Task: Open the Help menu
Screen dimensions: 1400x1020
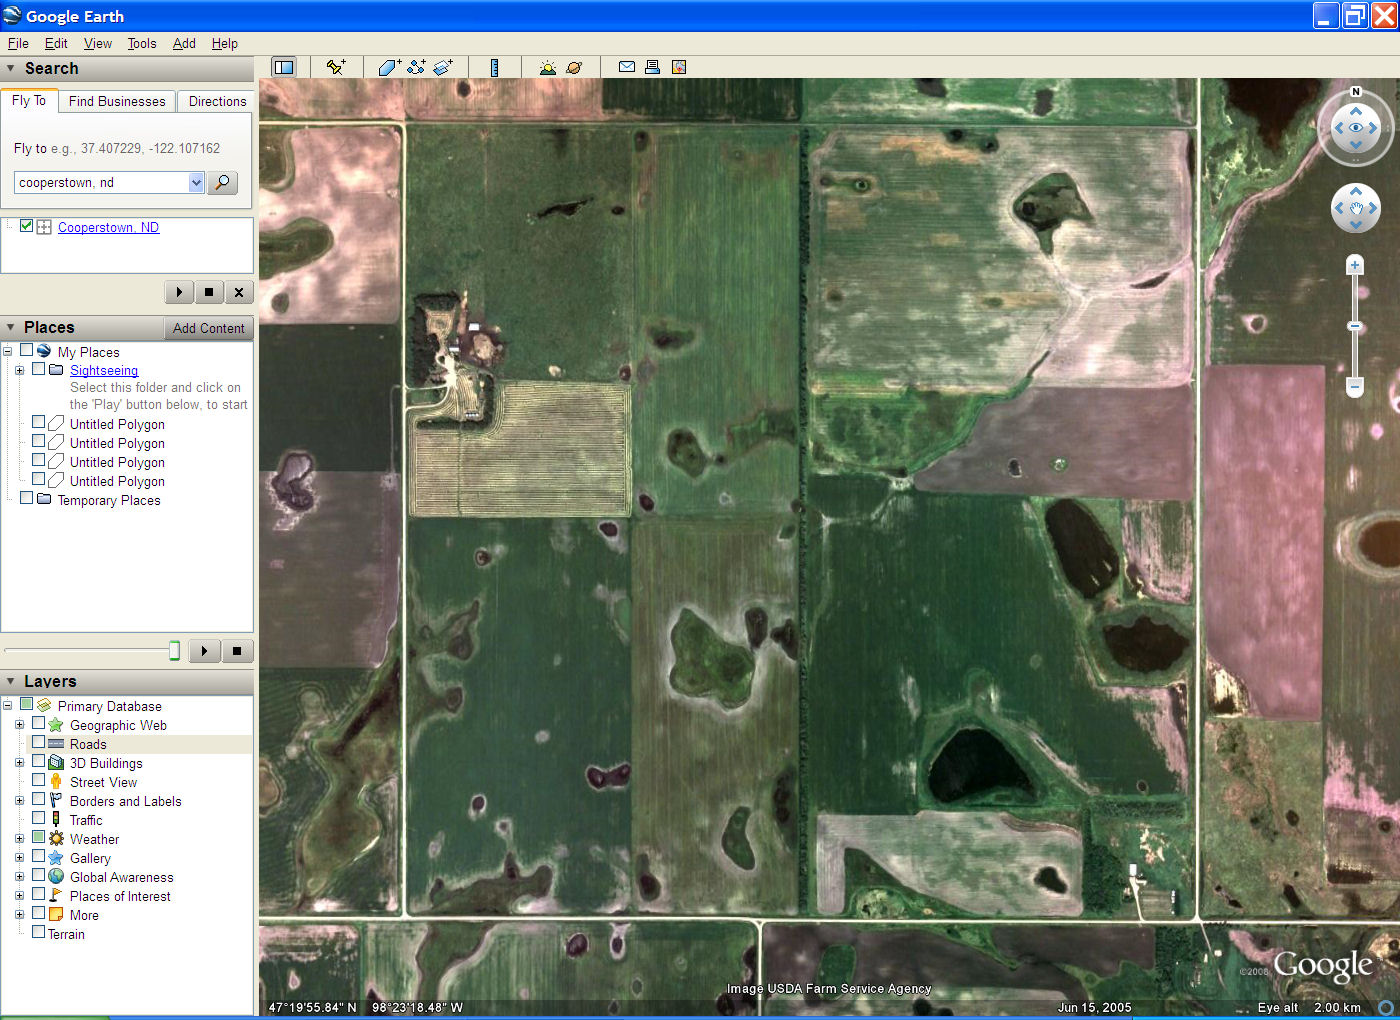Action: point(225,44)
